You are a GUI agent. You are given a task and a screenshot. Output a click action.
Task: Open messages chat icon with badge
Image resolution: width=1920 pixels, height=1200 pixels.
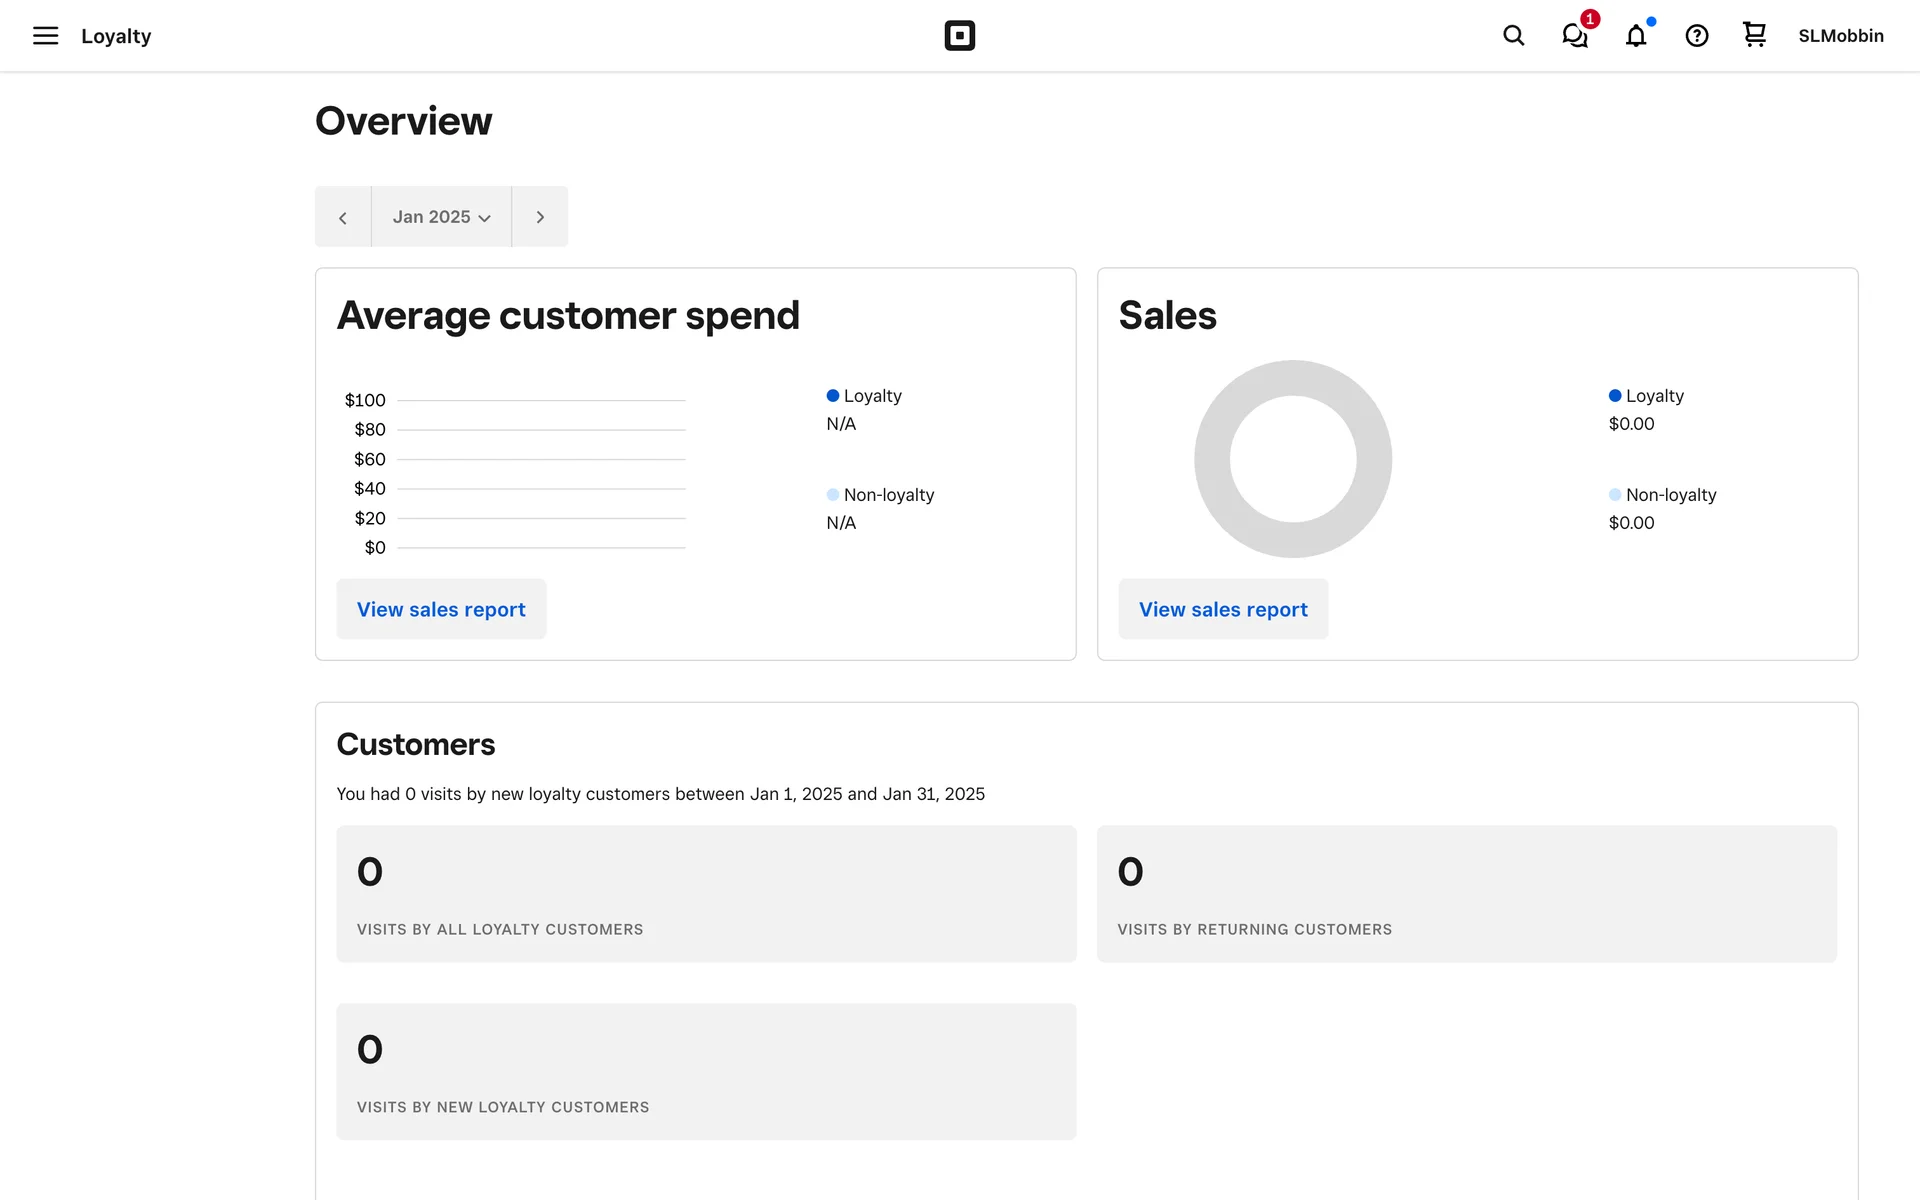click(1575, 36)
